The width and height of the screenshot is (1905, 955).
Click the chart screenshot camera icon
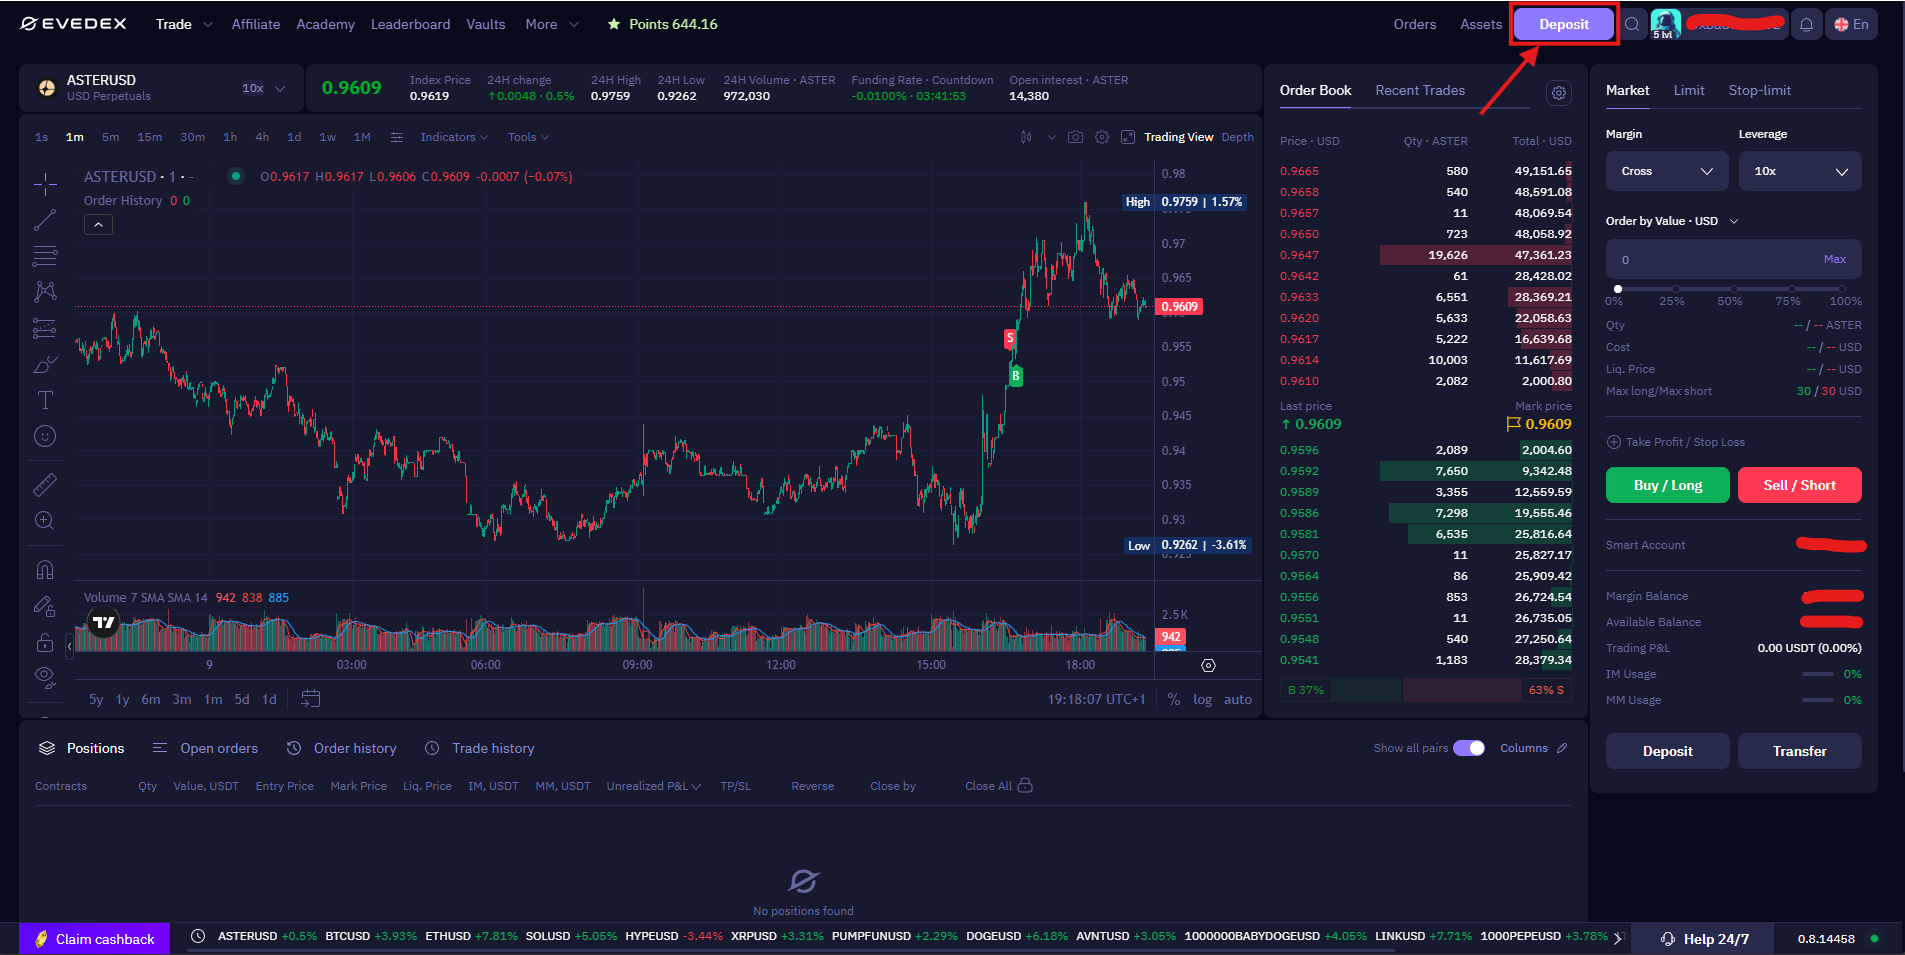coord(1075,137)
